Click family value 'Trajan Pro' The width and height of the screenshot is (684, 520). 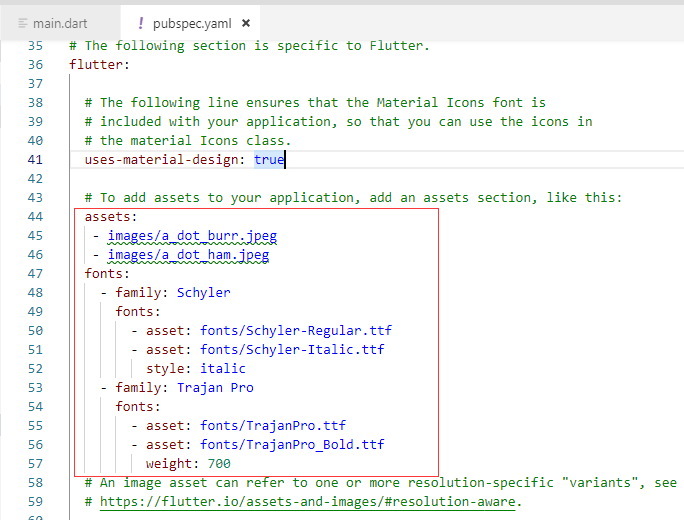215,388
